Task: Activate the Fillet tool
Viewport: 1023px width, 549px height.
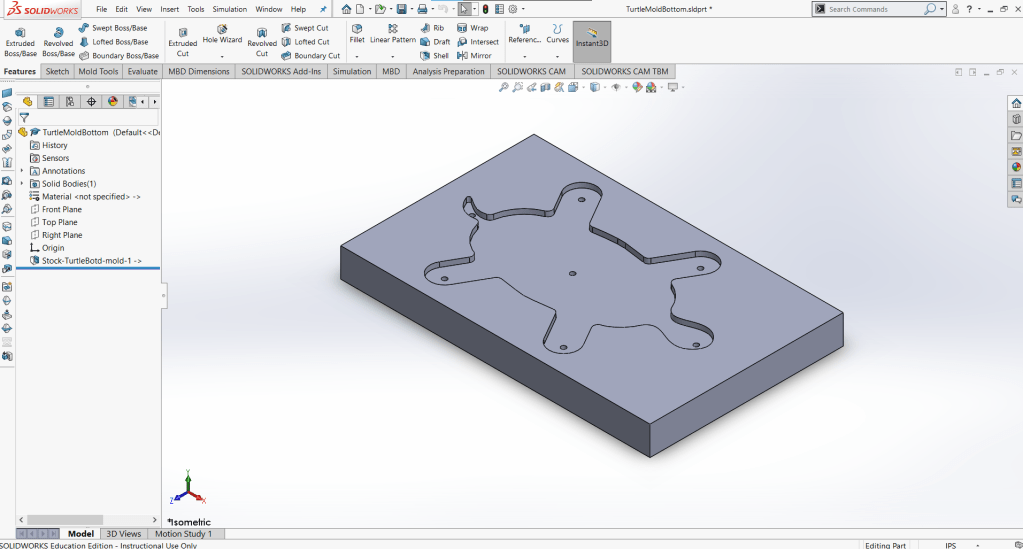Action: 357,34
